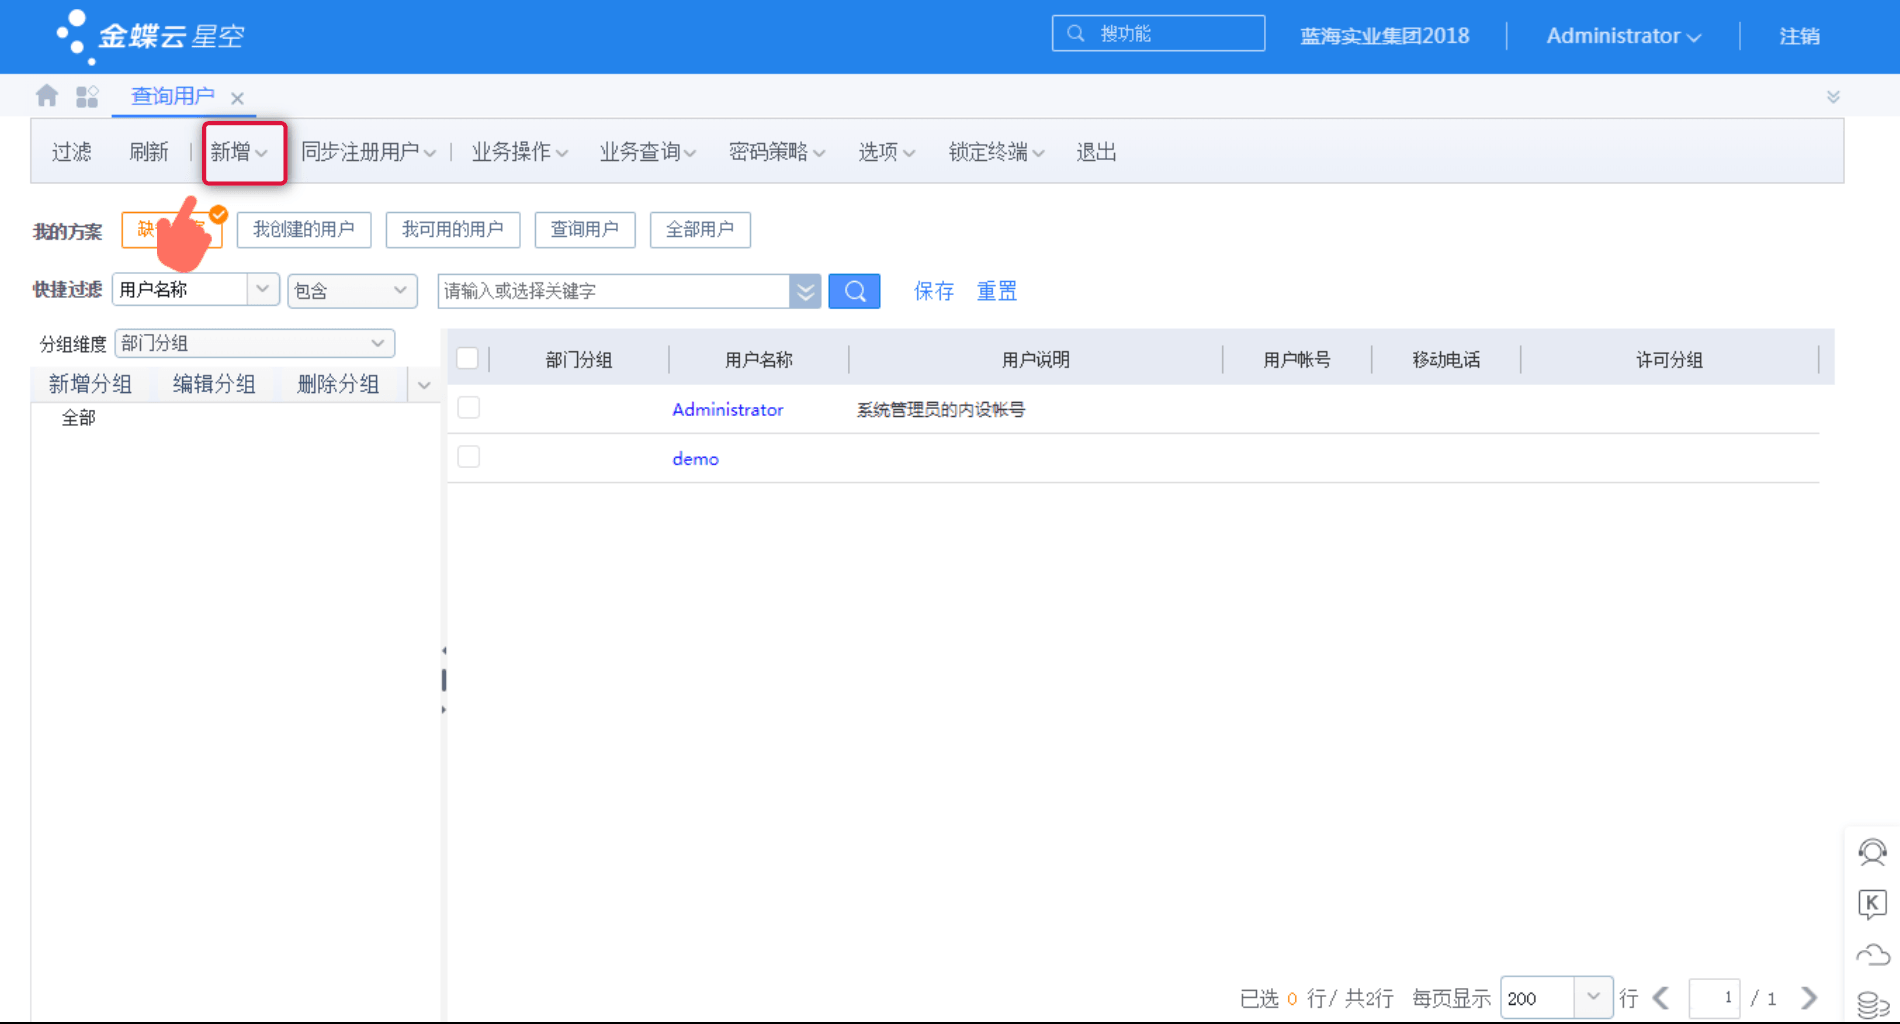Switch to the 查询用户 tab
This screenshot has height=1024, width=1900.
tap(172, 95)
